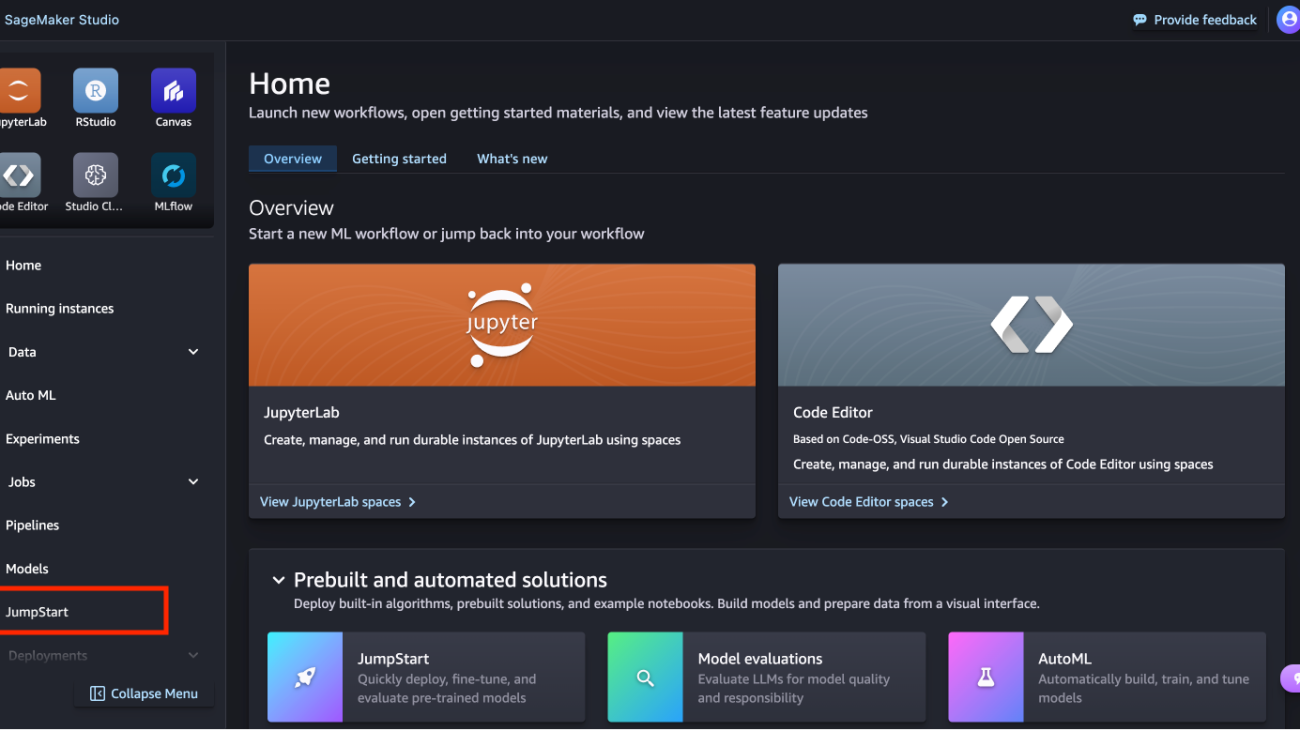Viewport: 1300px width, 731px height.
Task: Open the Studio Classic app icon
Action: point(95,176)
